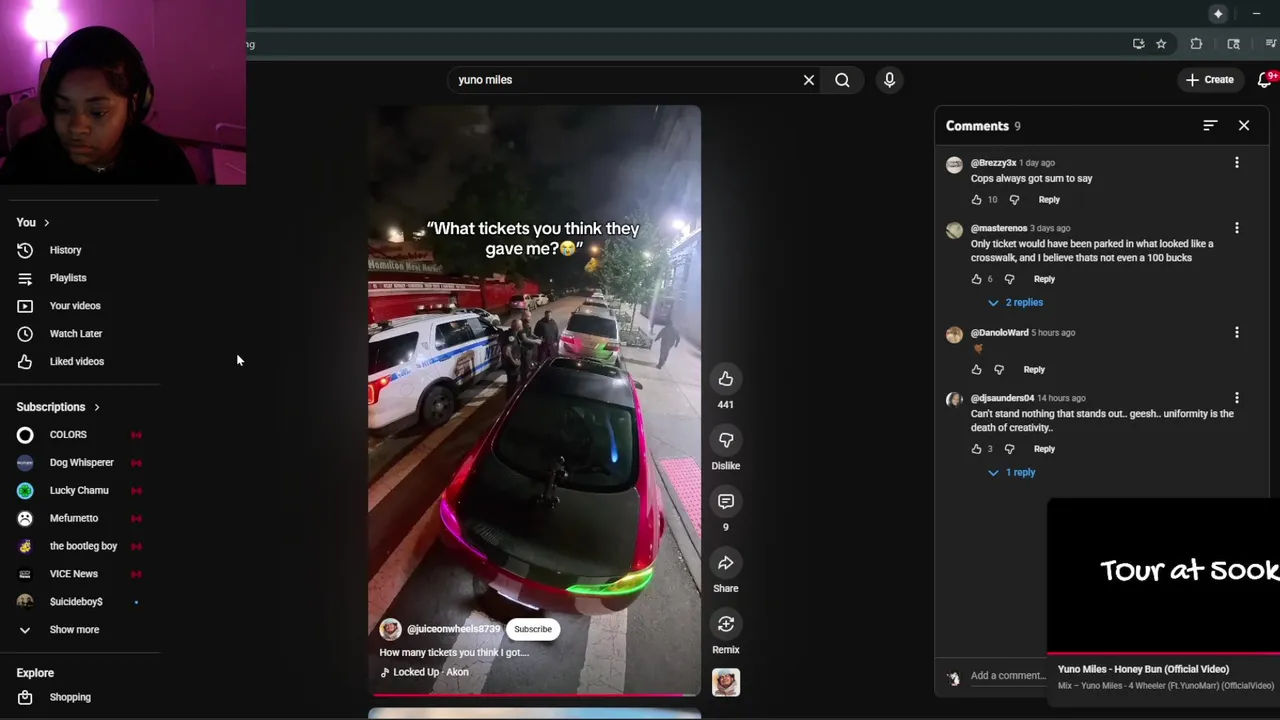Dislike the @masterenos comment
Image resolution: width=1280 pixels, height=720 pixels.
1009,279
